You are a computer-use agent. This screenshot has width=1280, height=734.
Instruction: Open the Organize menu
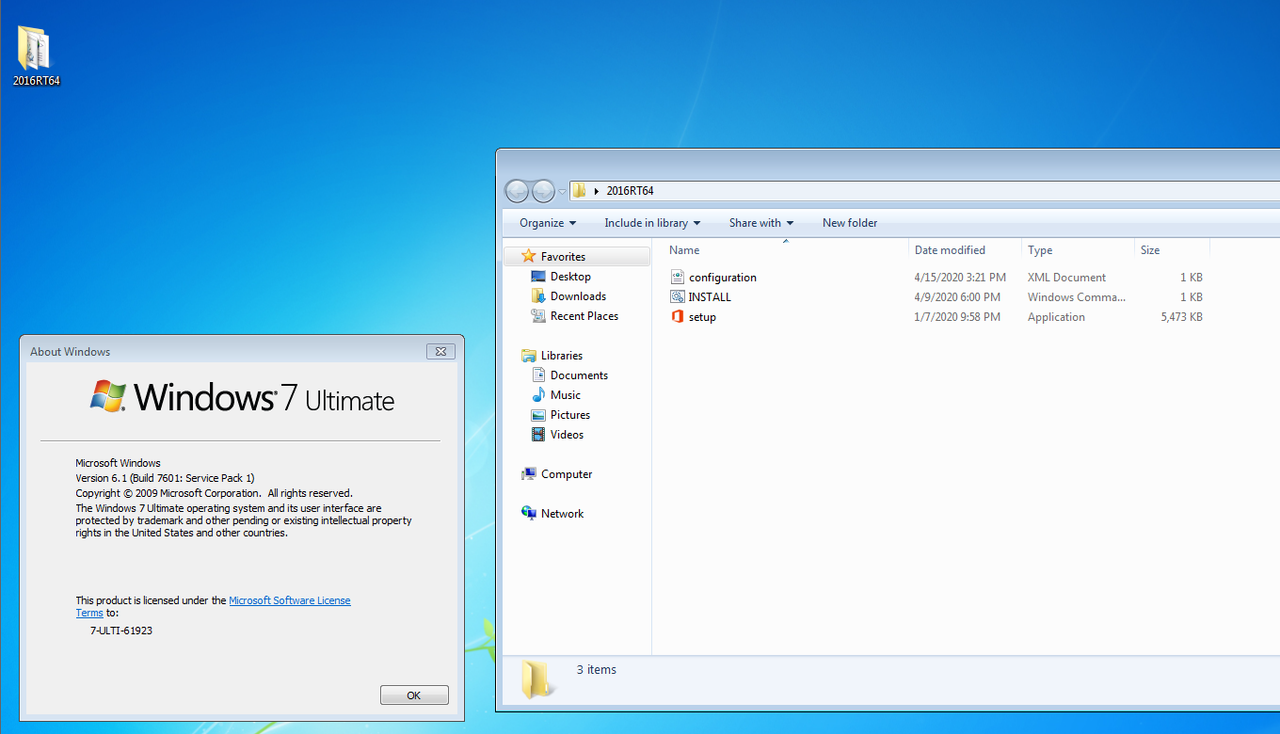point(548,223)
